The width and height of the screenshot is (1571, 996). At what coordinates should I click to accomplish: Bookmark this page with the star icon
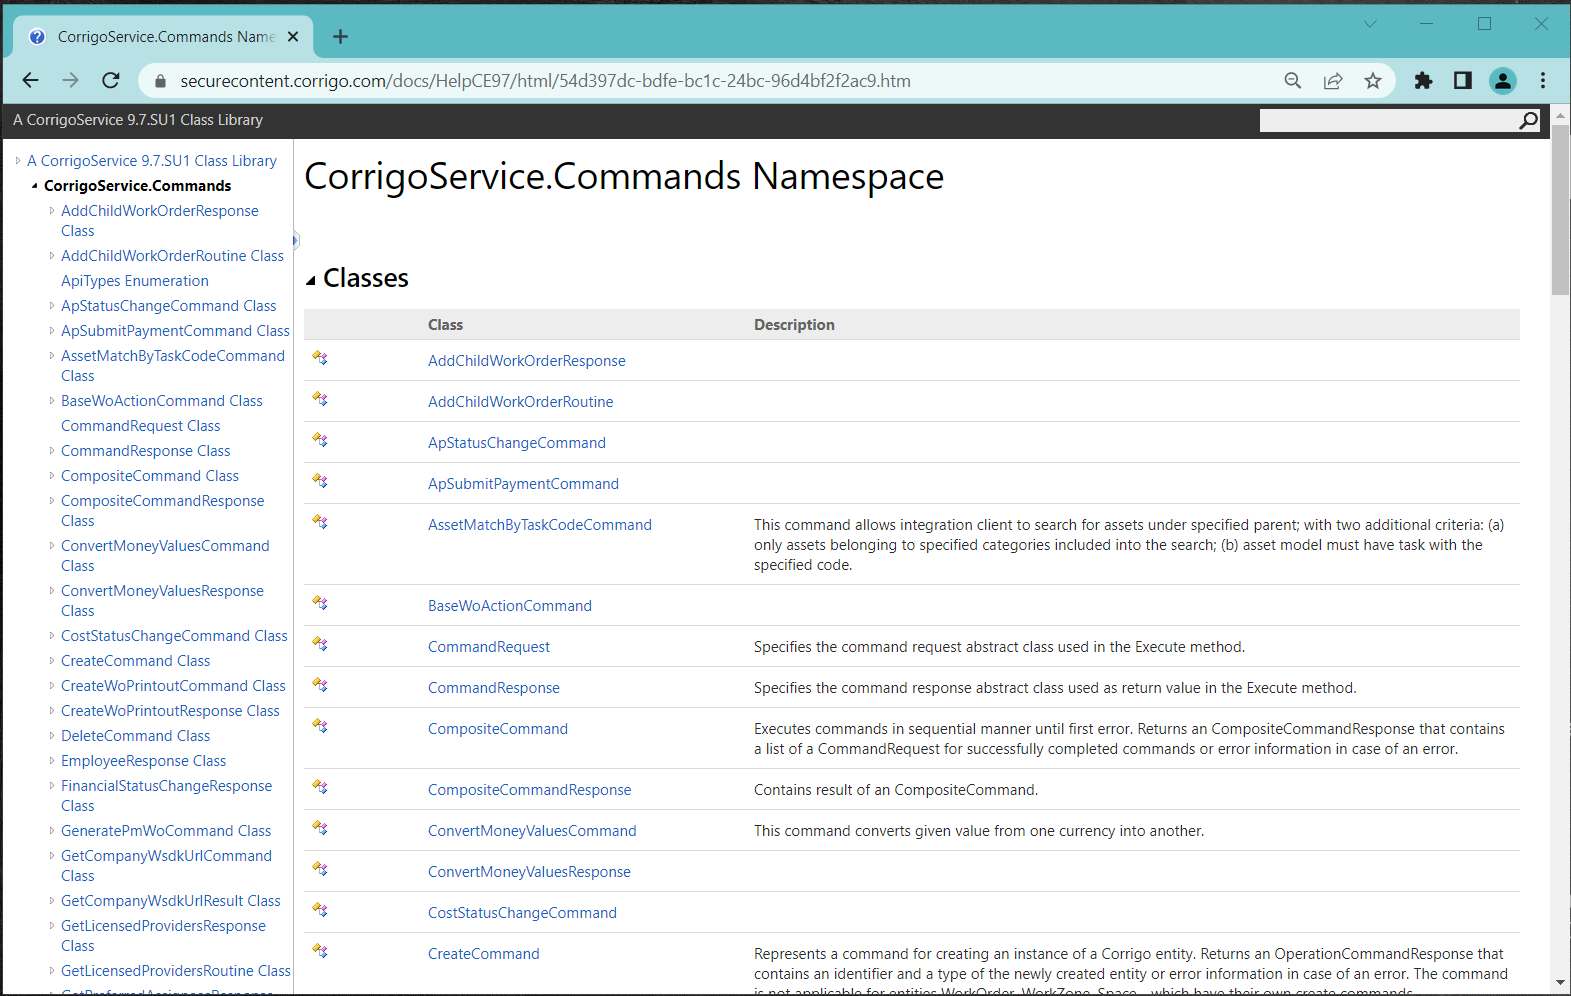click(x=1373, y=81)
